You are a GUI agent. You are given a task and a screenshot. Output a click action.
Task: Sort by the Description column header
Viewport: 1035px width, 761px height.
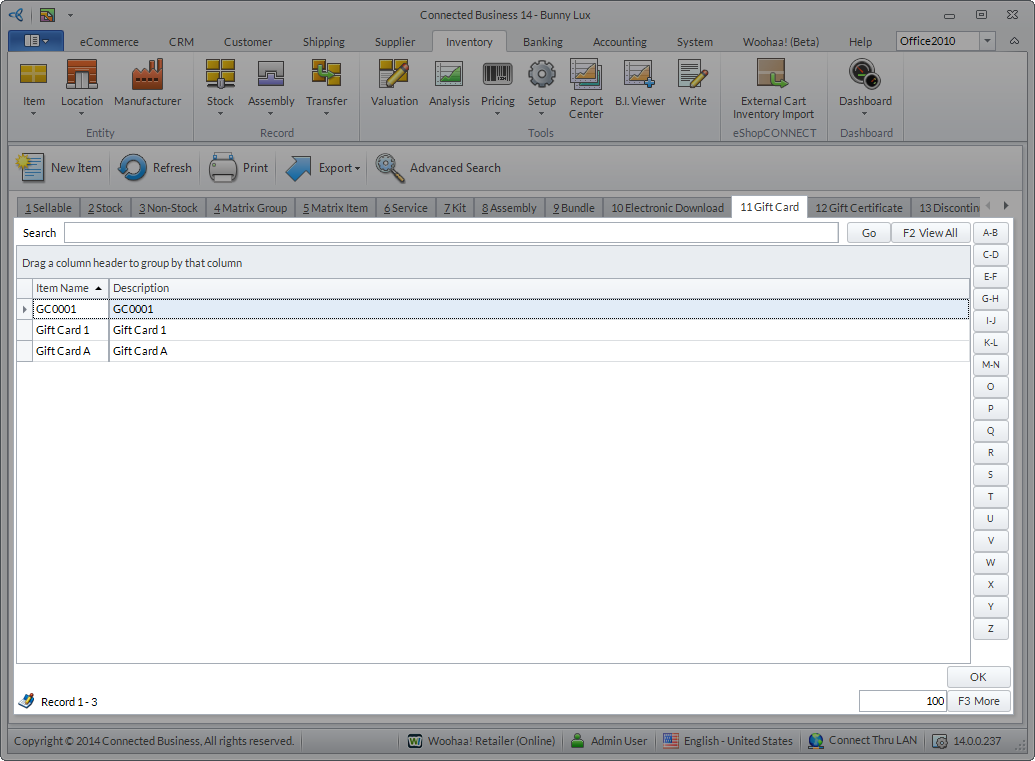tap(539, 288)
